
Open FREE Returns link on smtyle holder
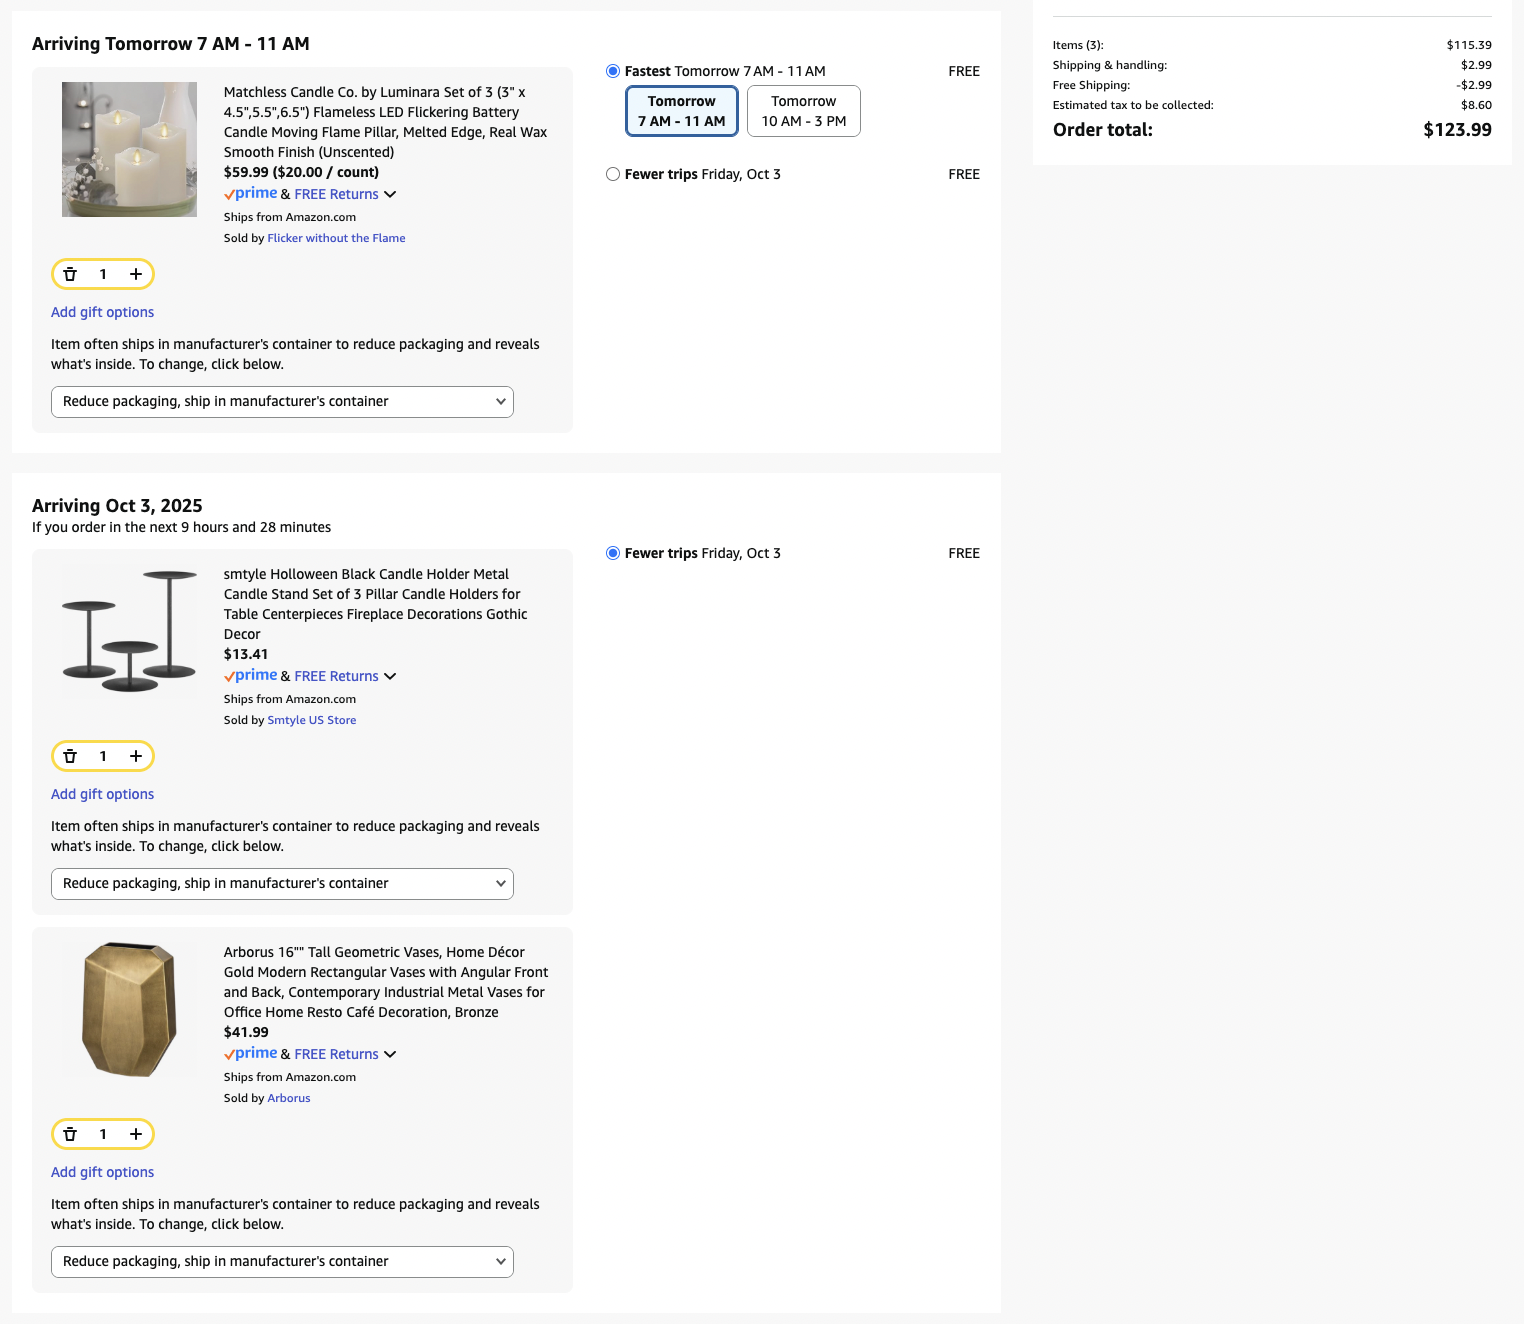point(336,676)
